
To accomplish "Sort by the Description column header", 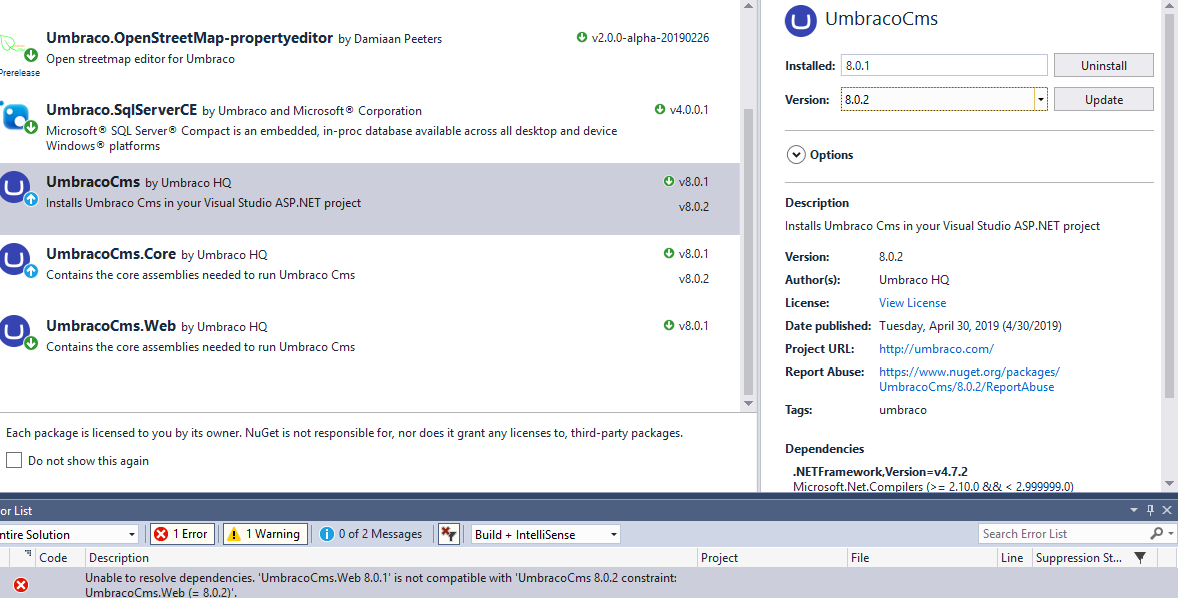I will 391,557.
